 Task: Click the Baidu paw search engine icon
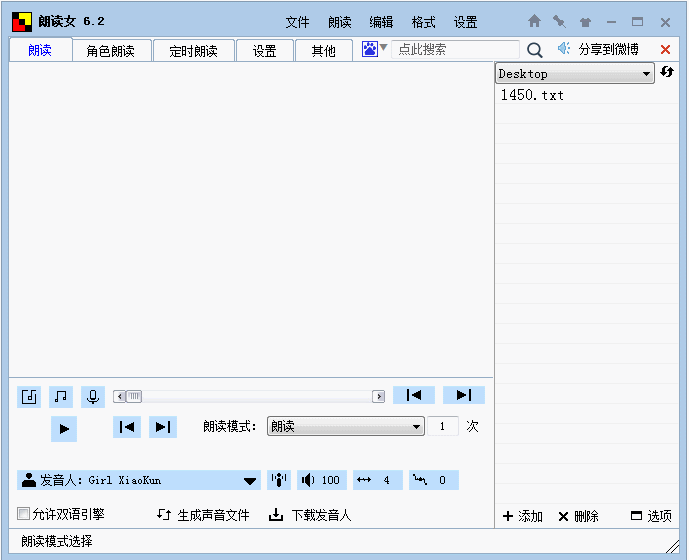tap(370, 49)
